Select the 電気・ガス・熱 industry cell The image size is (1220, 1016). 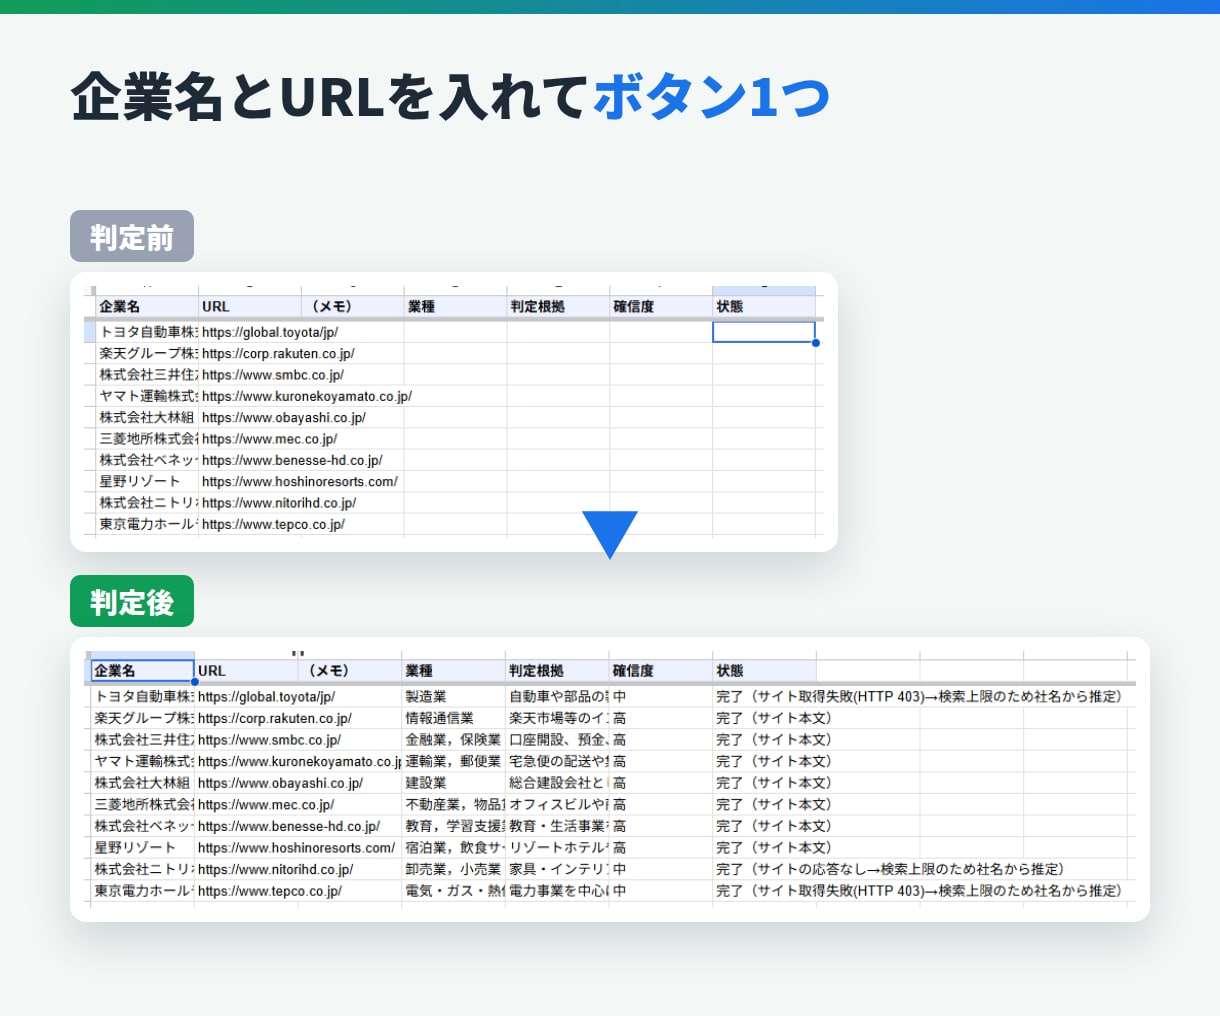[x=453, y=890]
